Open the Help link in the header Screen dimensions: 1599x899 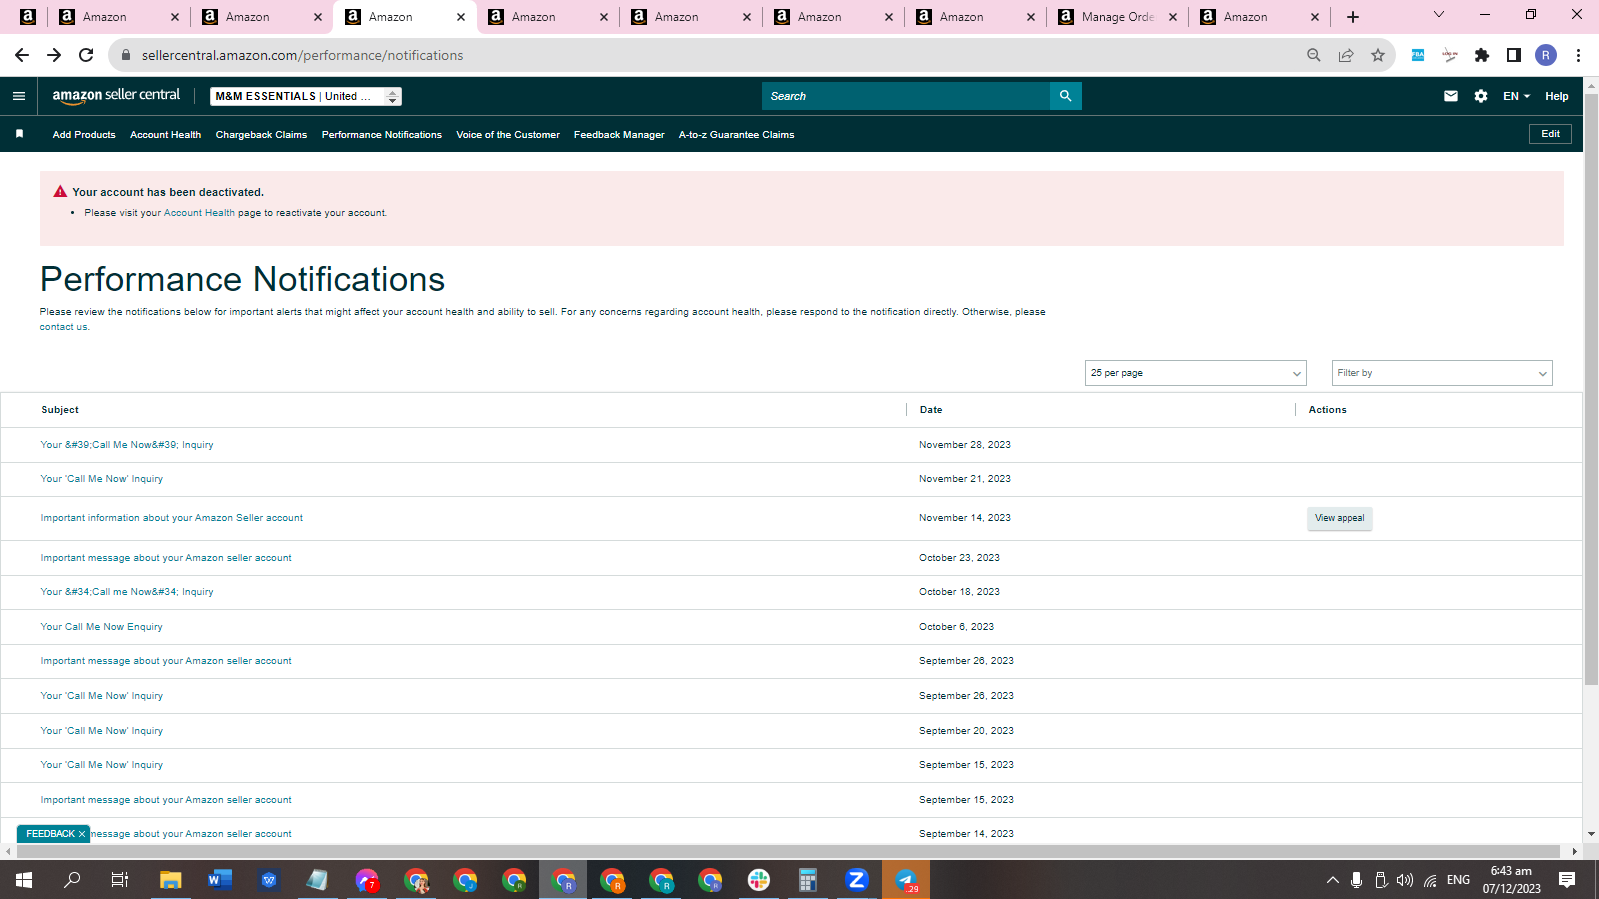(1556, 96)
